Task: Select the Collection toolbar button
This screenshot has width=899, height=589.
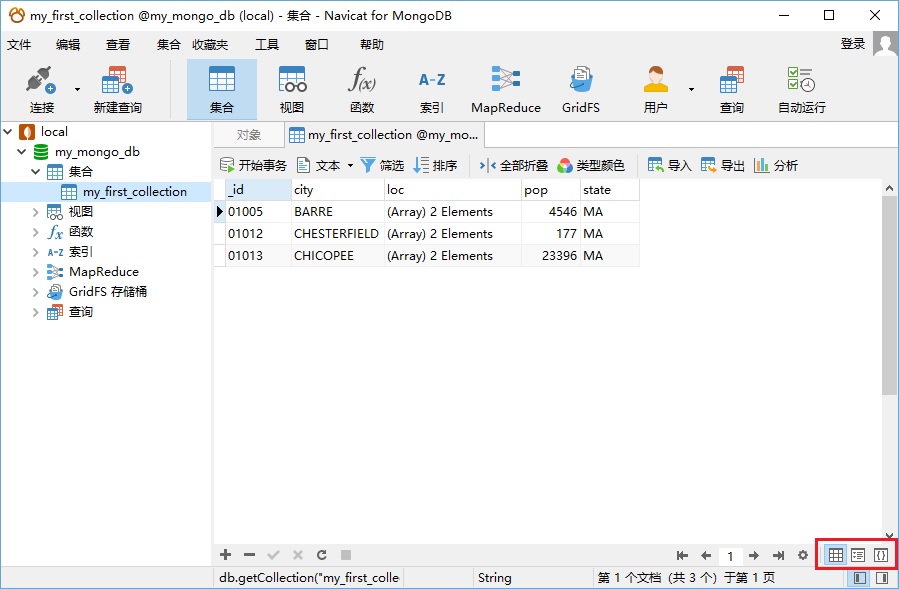Action: click(x=222, y=89)
